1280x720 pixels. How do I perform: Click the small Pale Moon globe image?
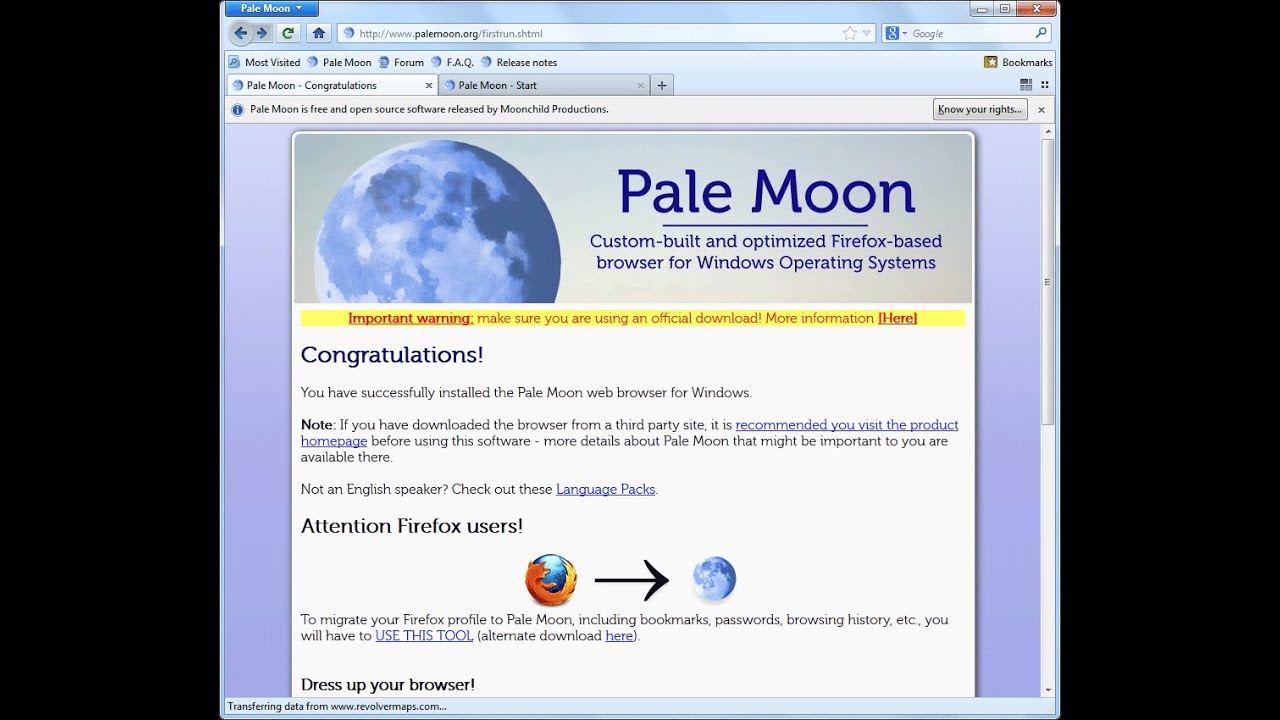click(714, 579)
